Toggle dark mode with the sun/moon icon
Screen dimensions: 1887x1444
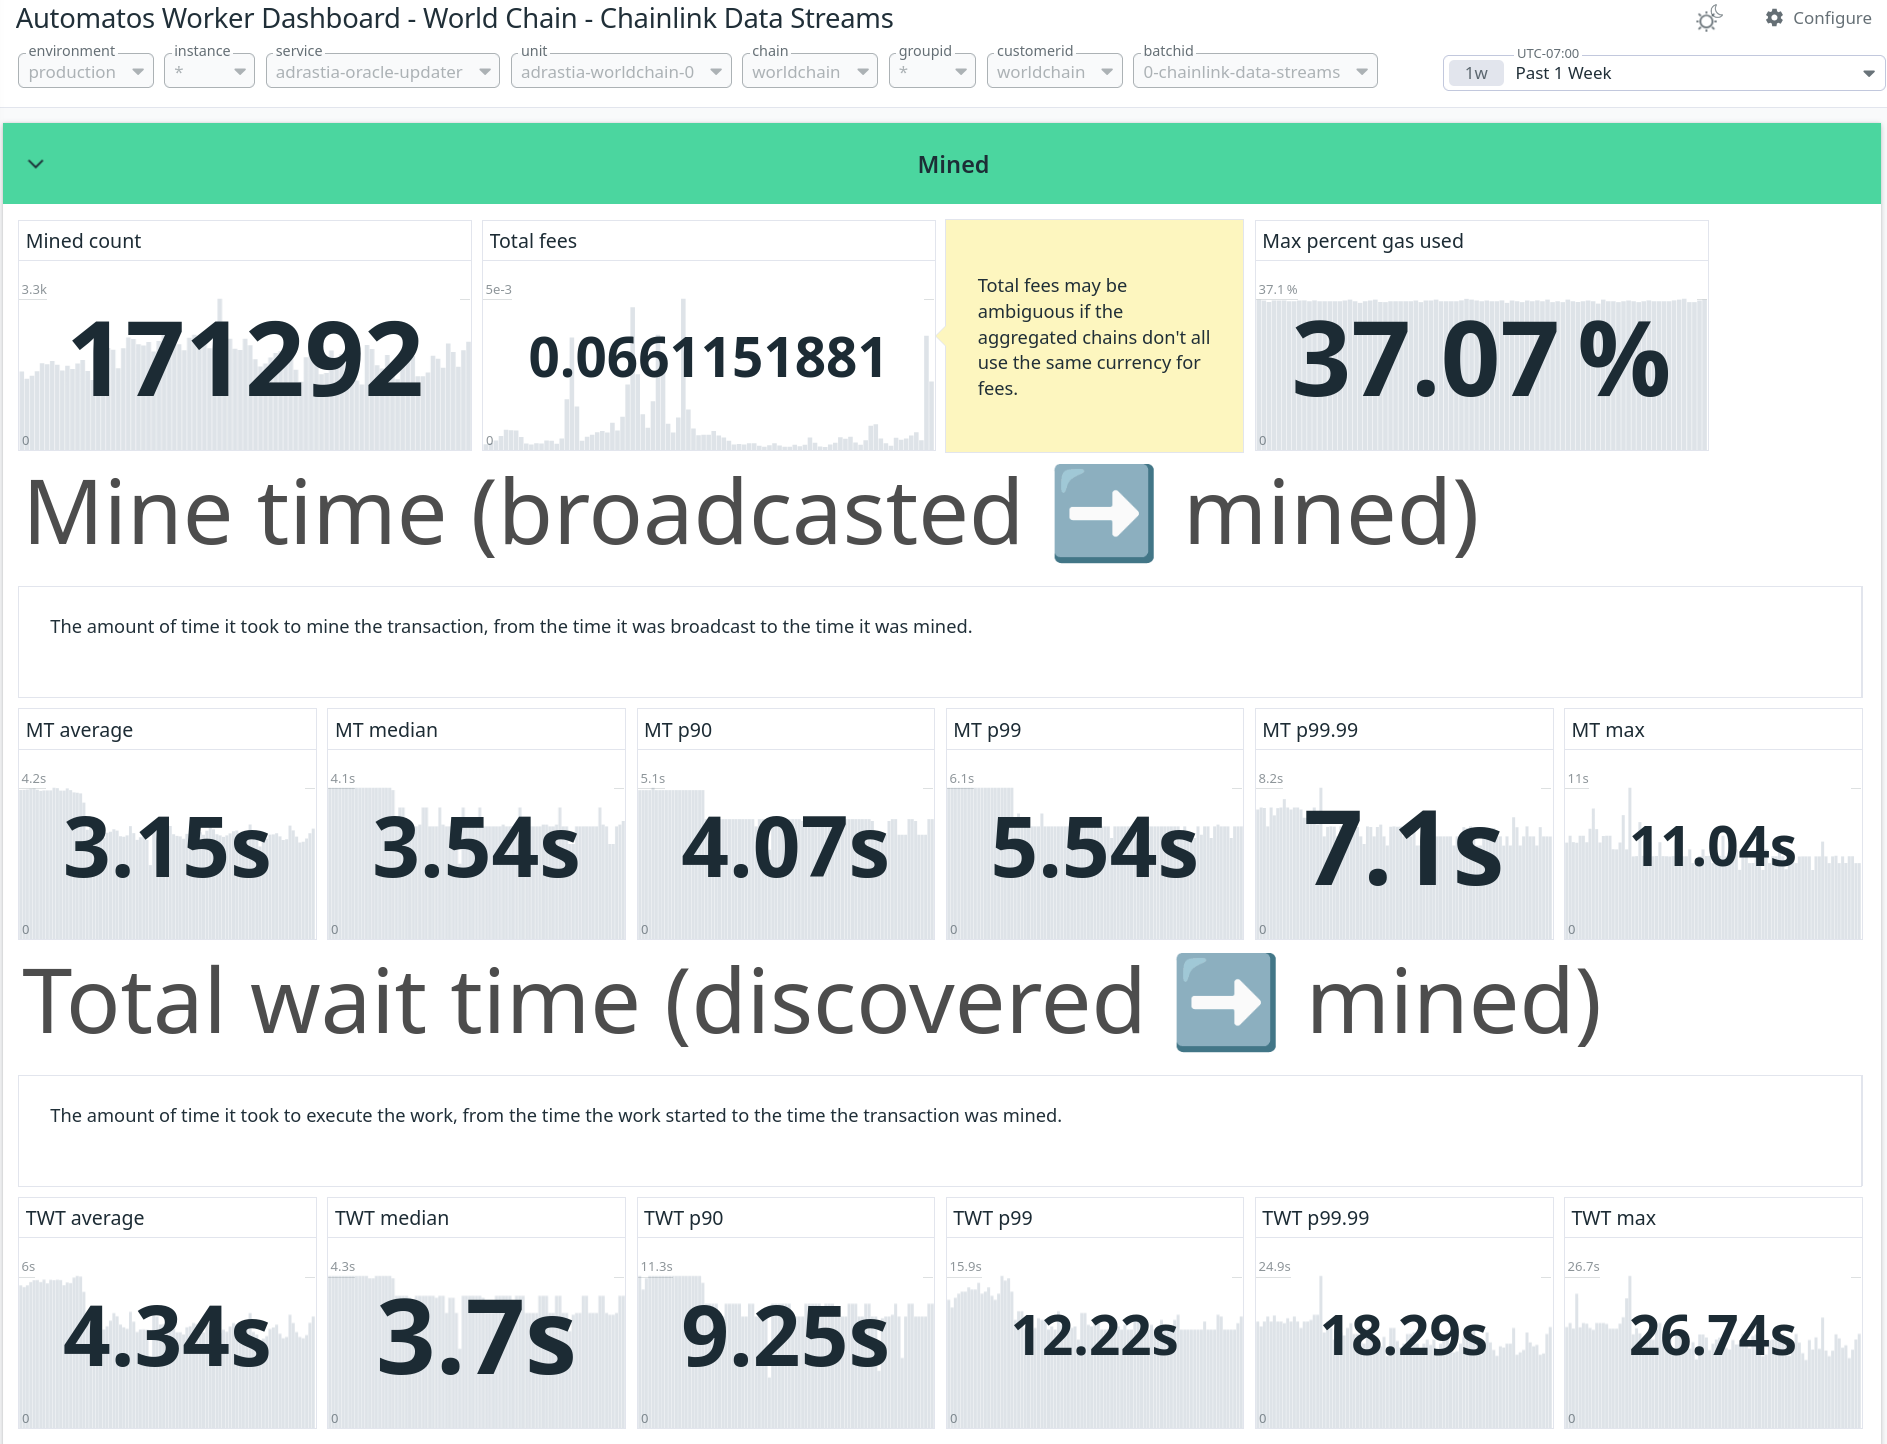(1707, 17)
